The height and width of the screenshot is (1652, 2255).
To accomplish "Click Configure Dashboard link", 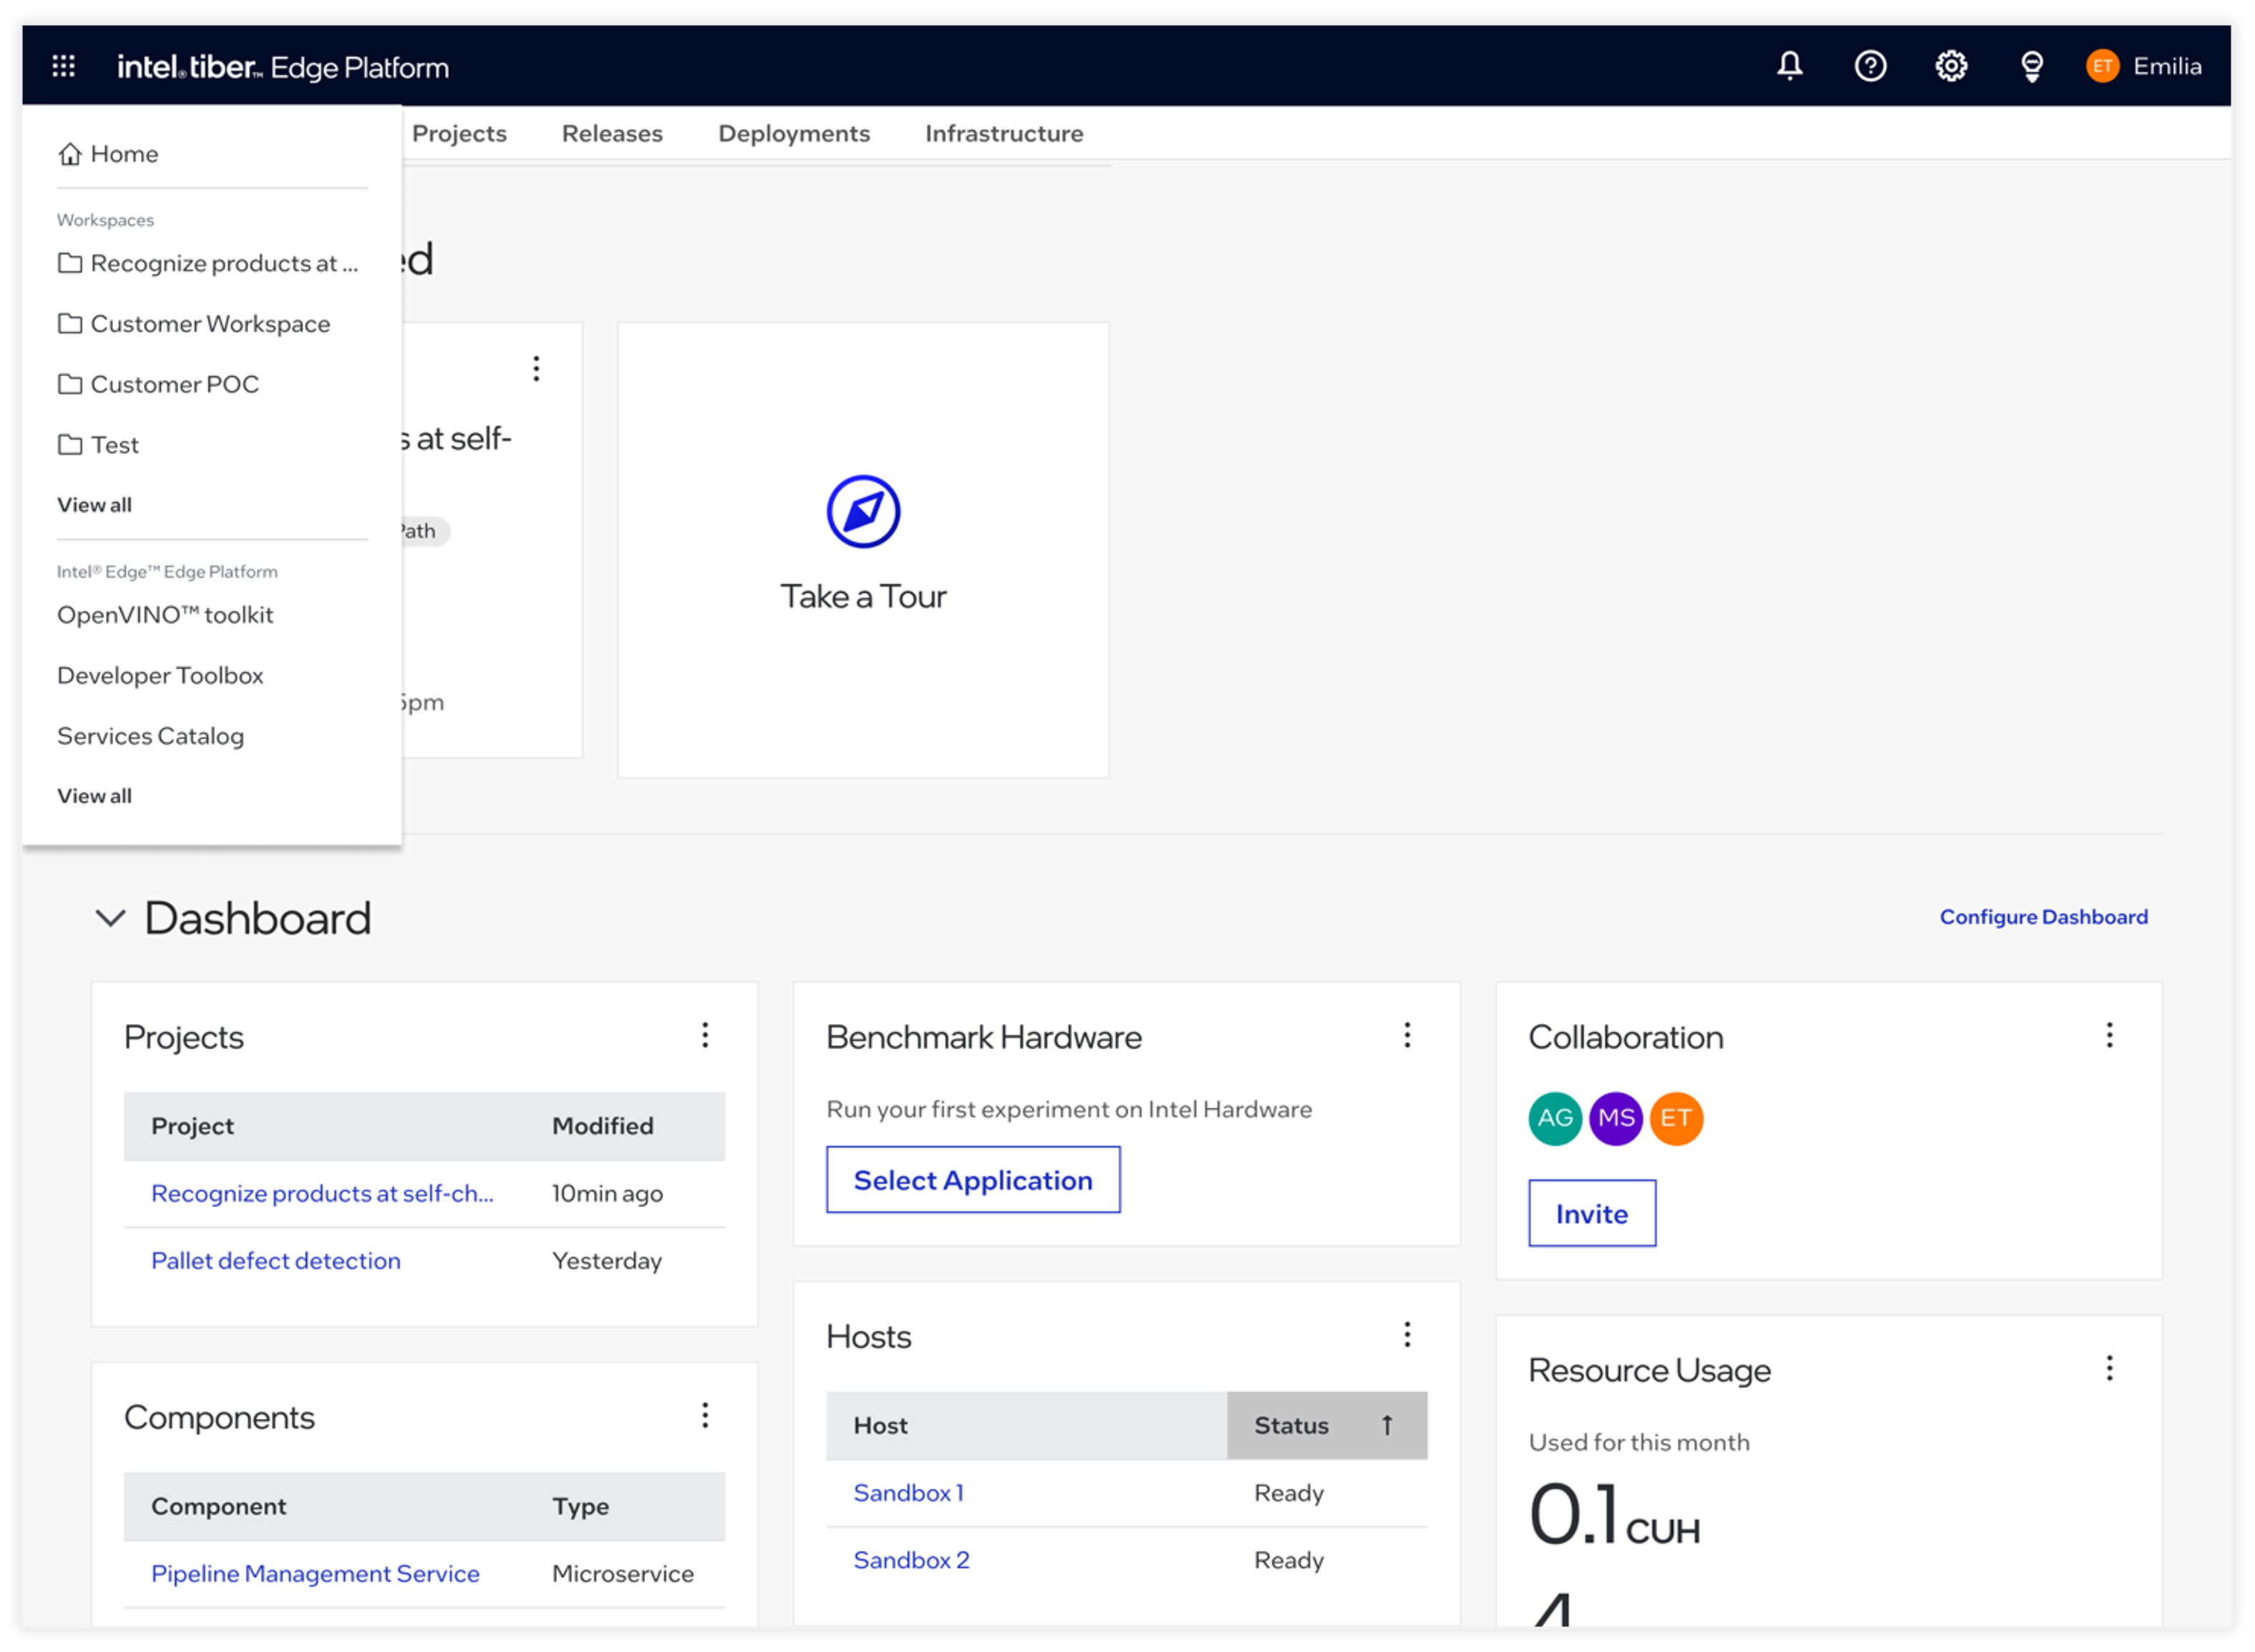I will point(2043,917).
